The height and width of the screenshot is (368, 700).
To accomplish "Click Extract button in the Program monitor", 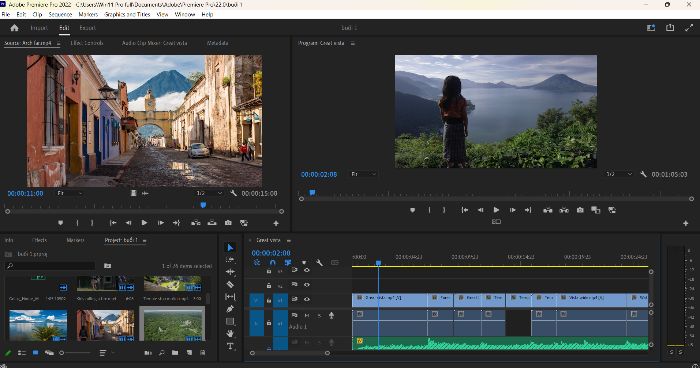I will (564, 210).
